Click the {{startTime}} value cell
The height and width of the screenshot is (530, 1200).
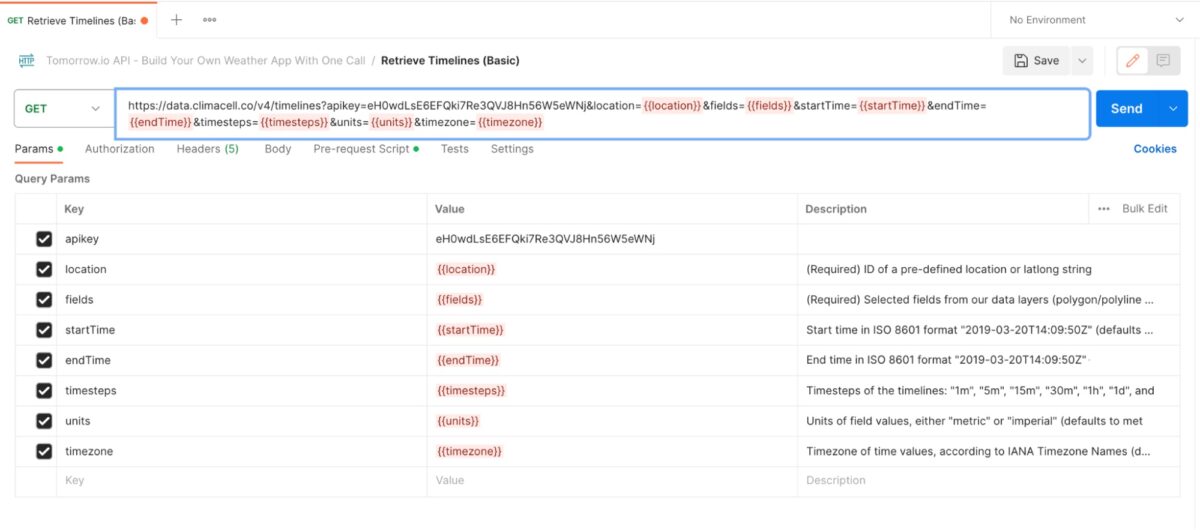point(613,330)
